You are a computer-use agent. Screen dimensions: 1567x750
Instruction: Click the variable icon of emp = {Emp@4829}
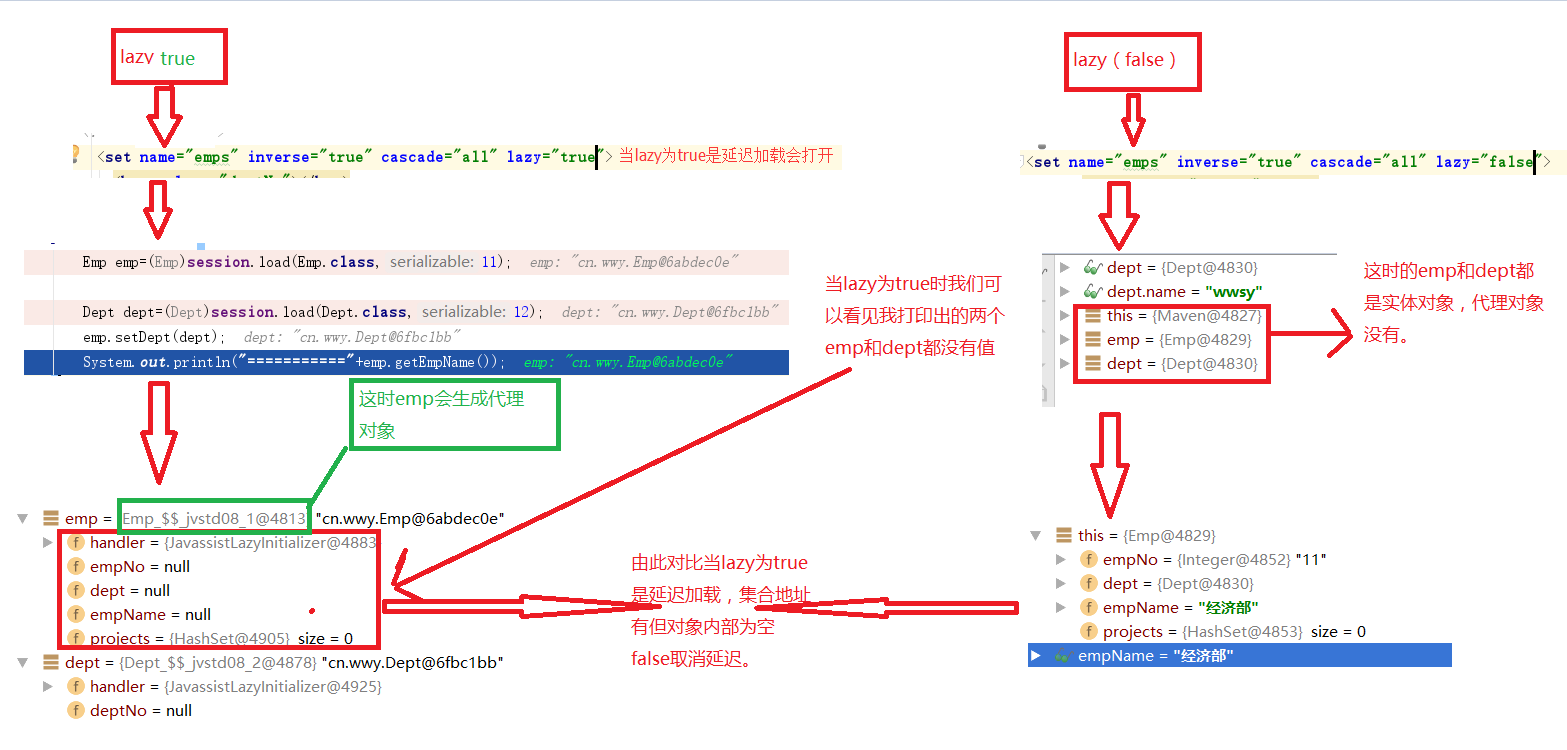coord(1093,339)
